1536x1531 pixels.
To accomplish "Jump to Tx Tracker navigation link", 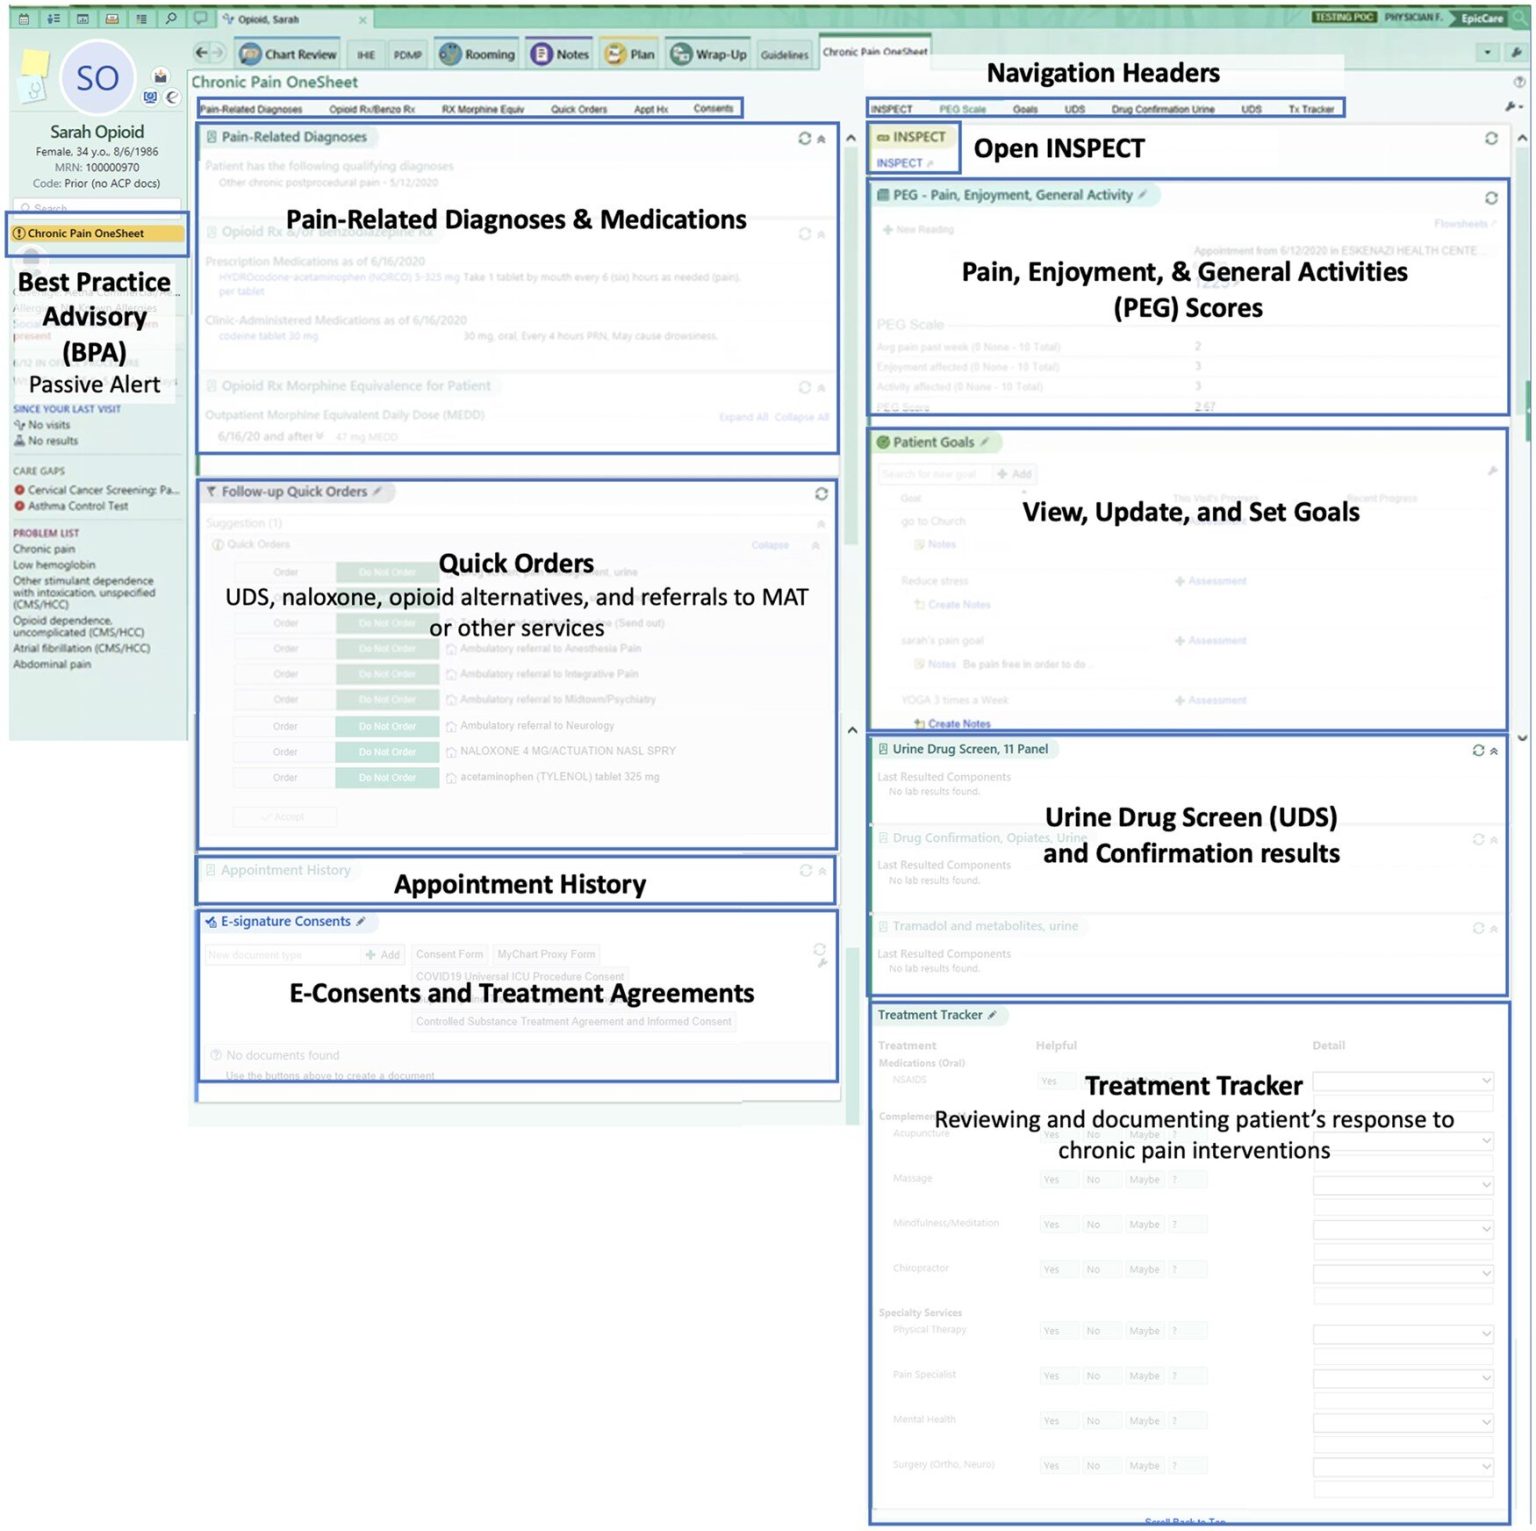I will 1311,109.
